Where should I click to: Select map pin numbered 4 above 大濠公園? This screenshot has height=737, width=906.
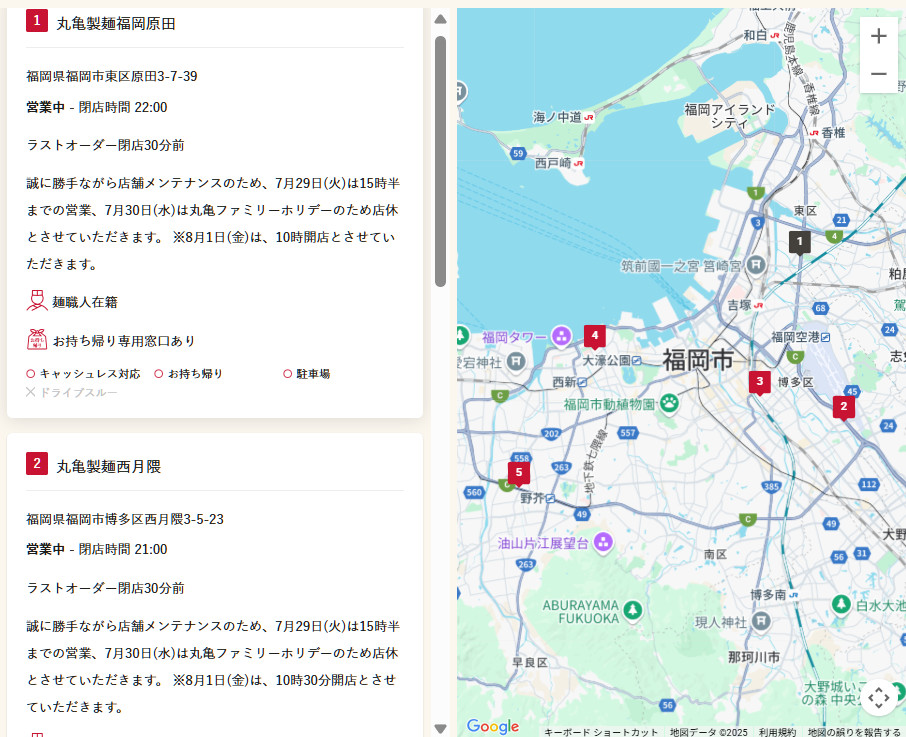(595, 336)
